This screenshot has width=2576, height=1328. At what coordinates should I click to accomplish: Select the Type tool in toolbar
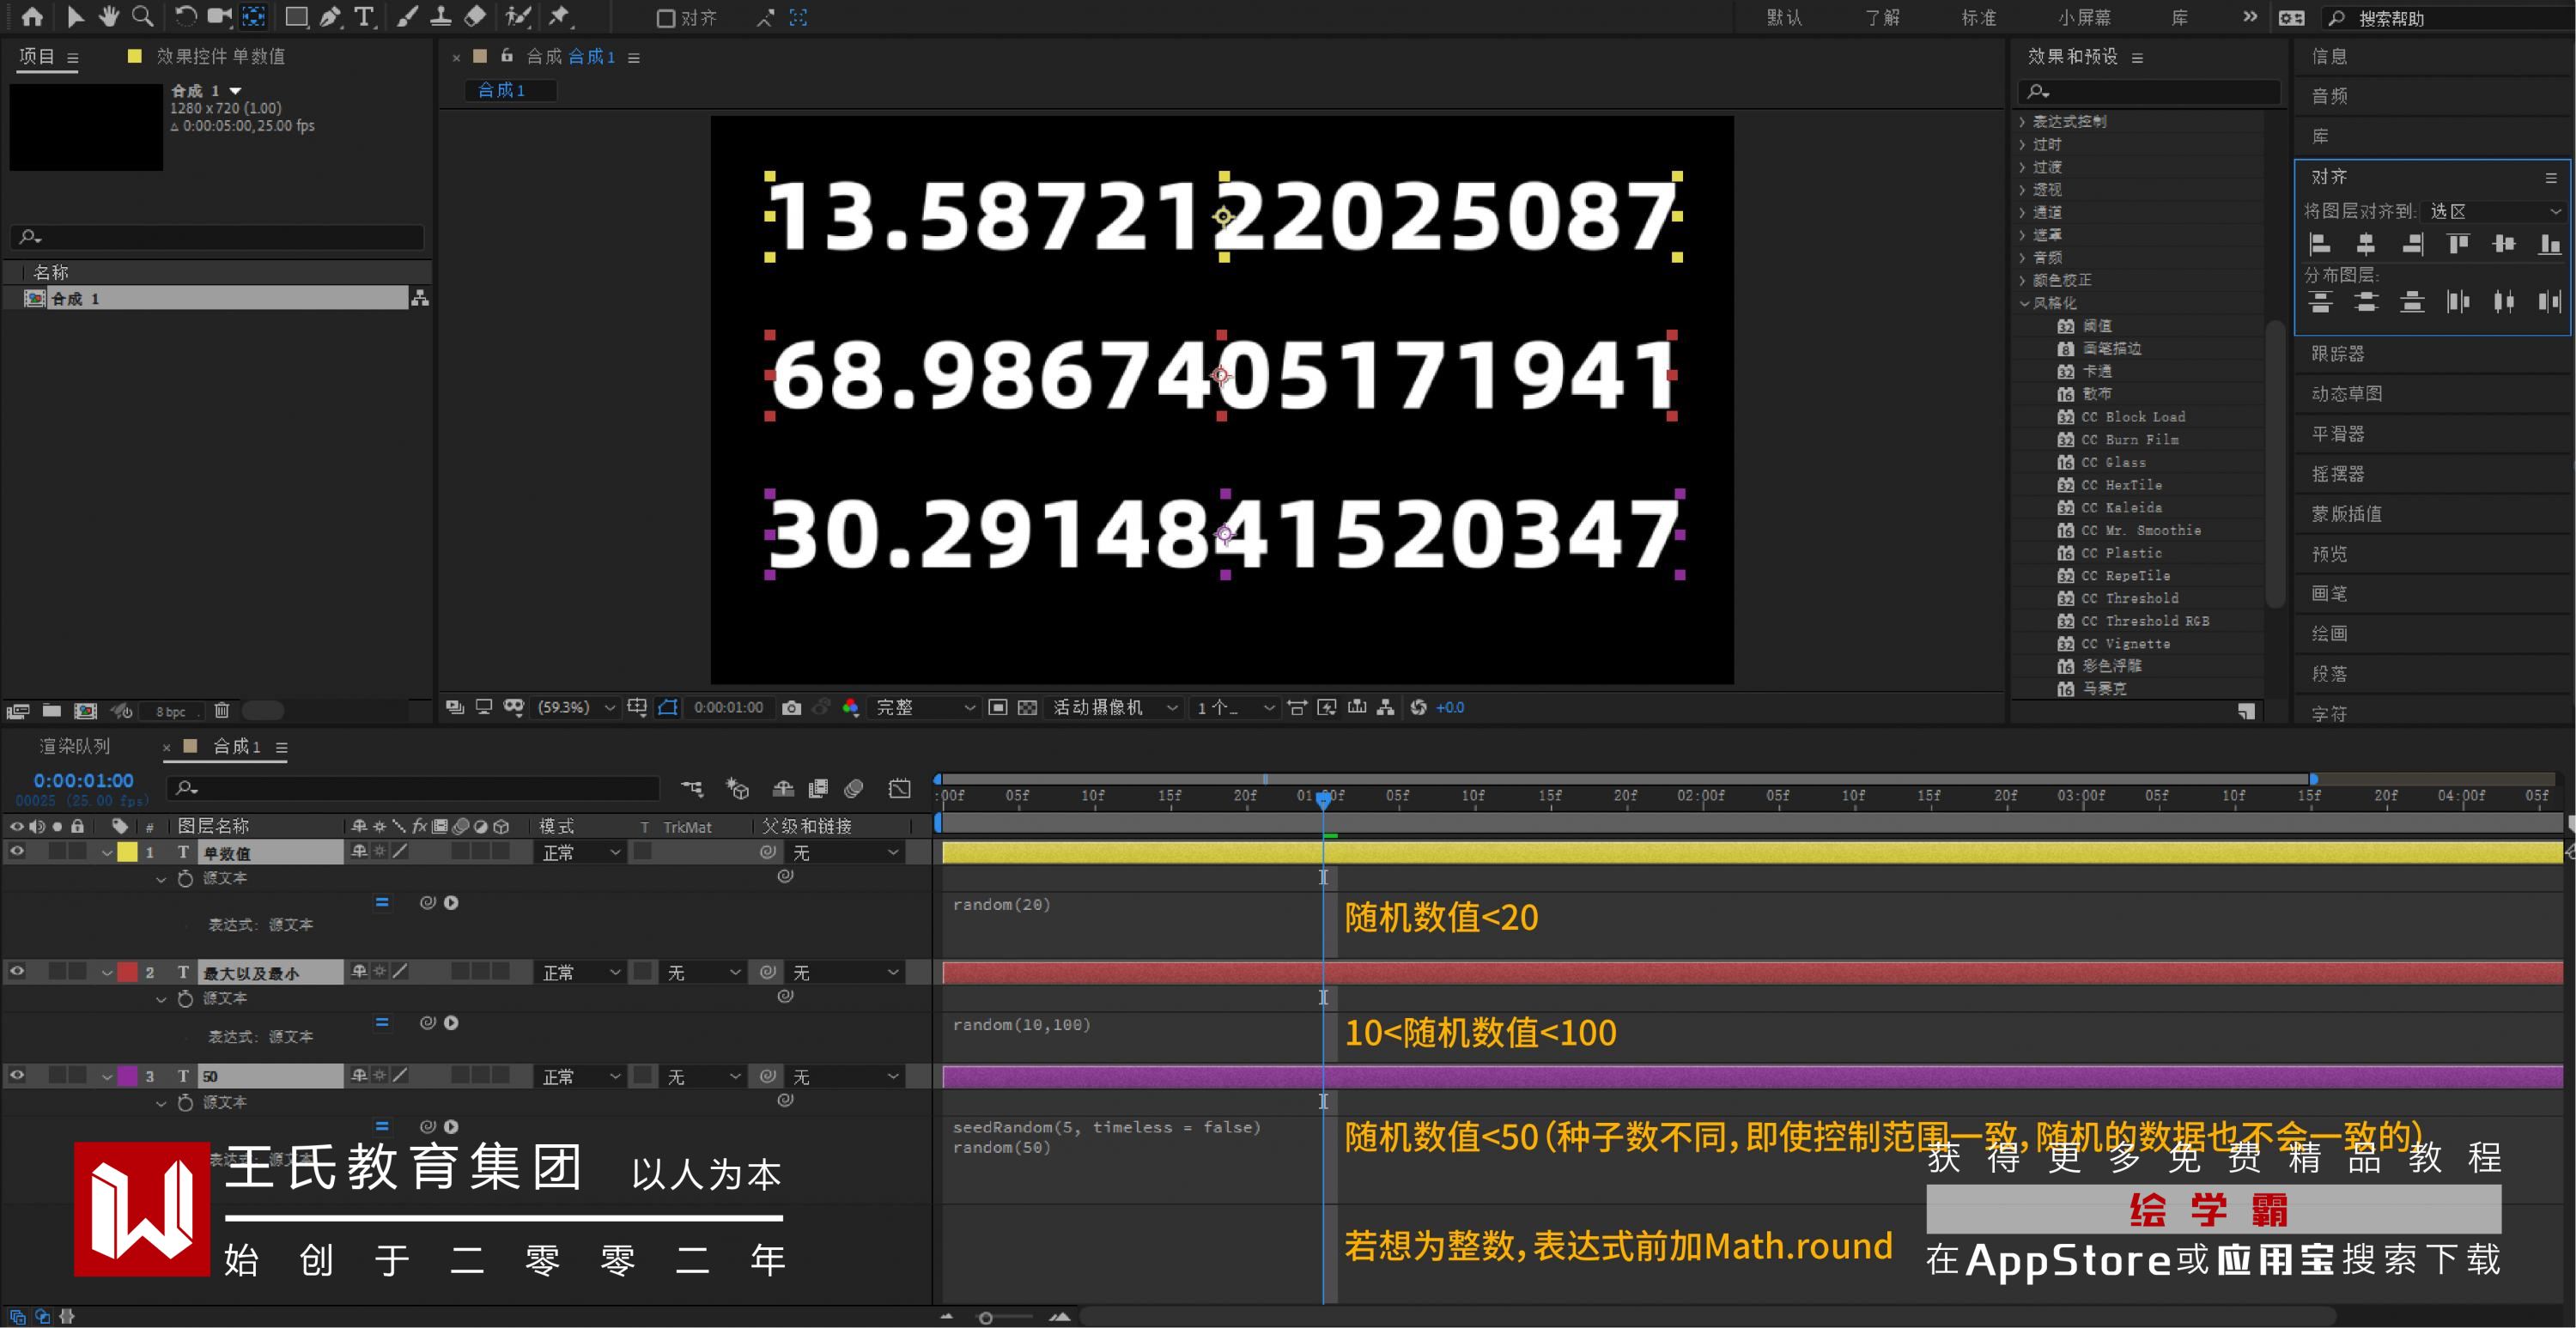(364, 17)
